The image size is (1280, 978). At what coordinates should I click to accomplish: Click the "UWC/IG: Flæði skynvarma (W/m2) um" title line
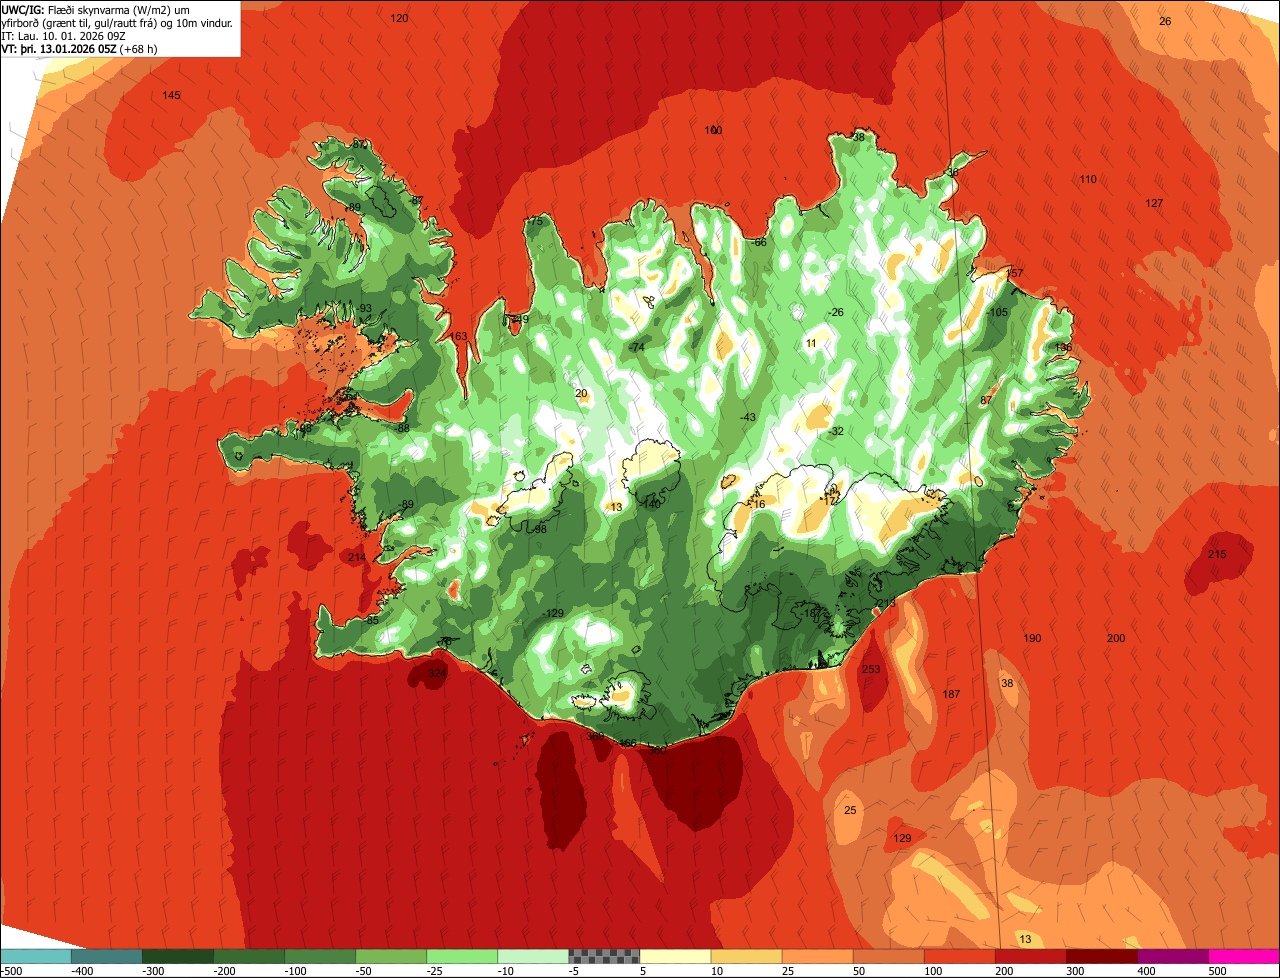pos(96,9)
